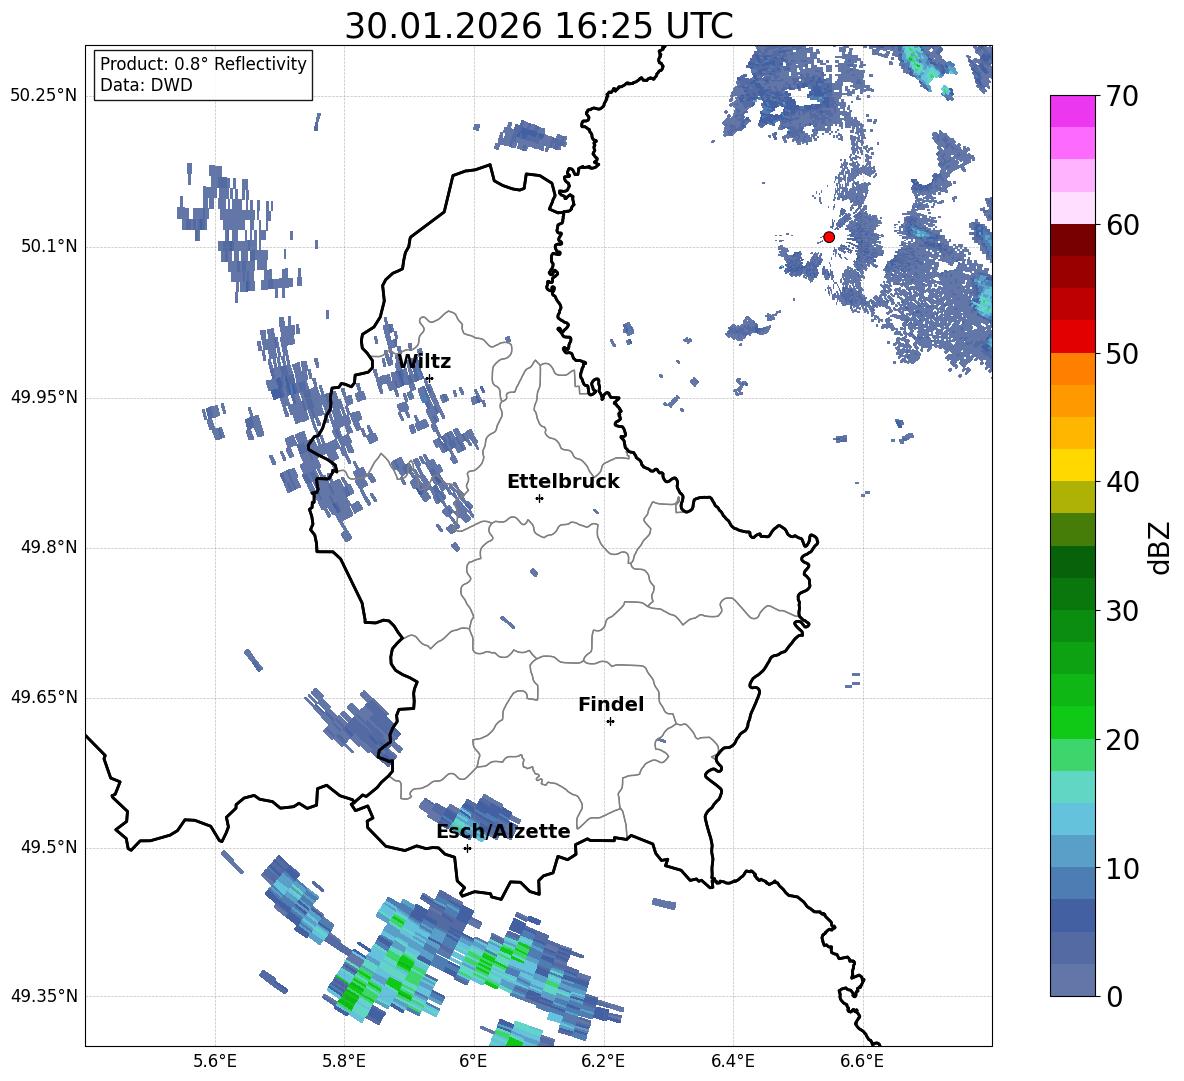Click the Ettelbruck station cross marker
Screen dimensions: 1184x1081
[539, 498]
